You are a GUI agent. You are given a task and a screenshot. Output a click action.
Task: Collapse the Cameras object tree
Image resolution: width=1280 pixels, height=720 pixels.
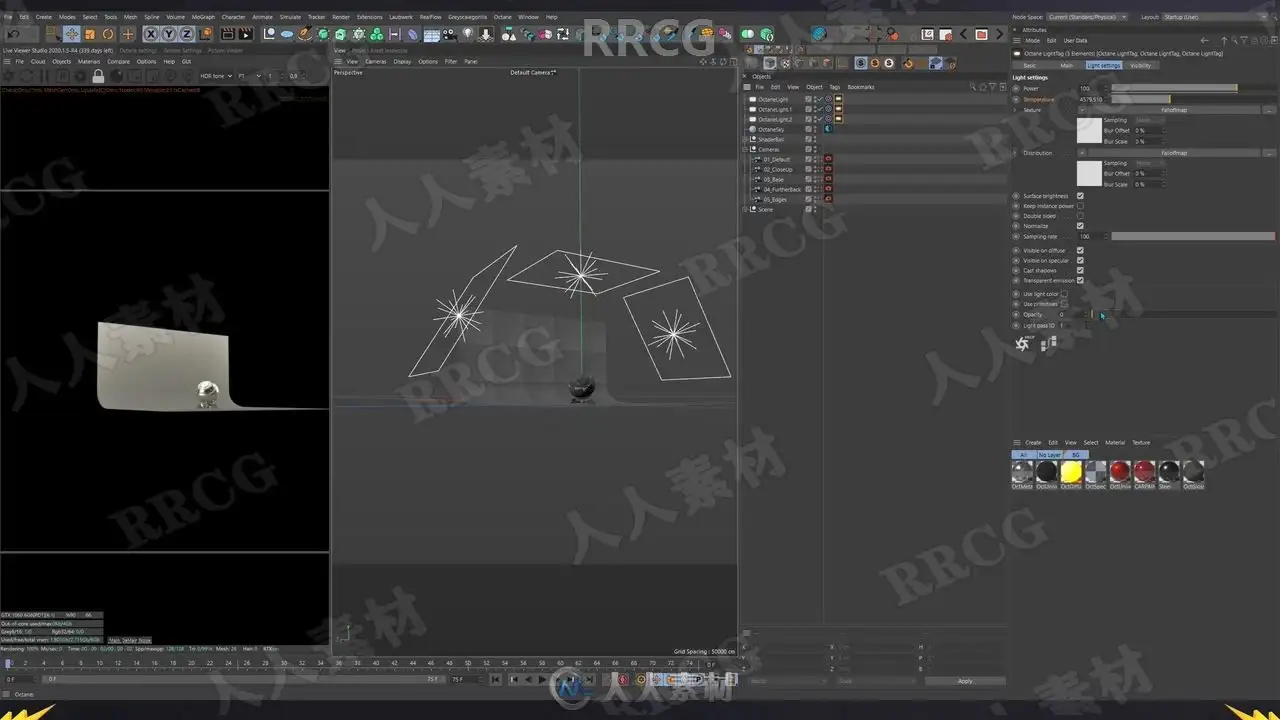tap(746, 149)
